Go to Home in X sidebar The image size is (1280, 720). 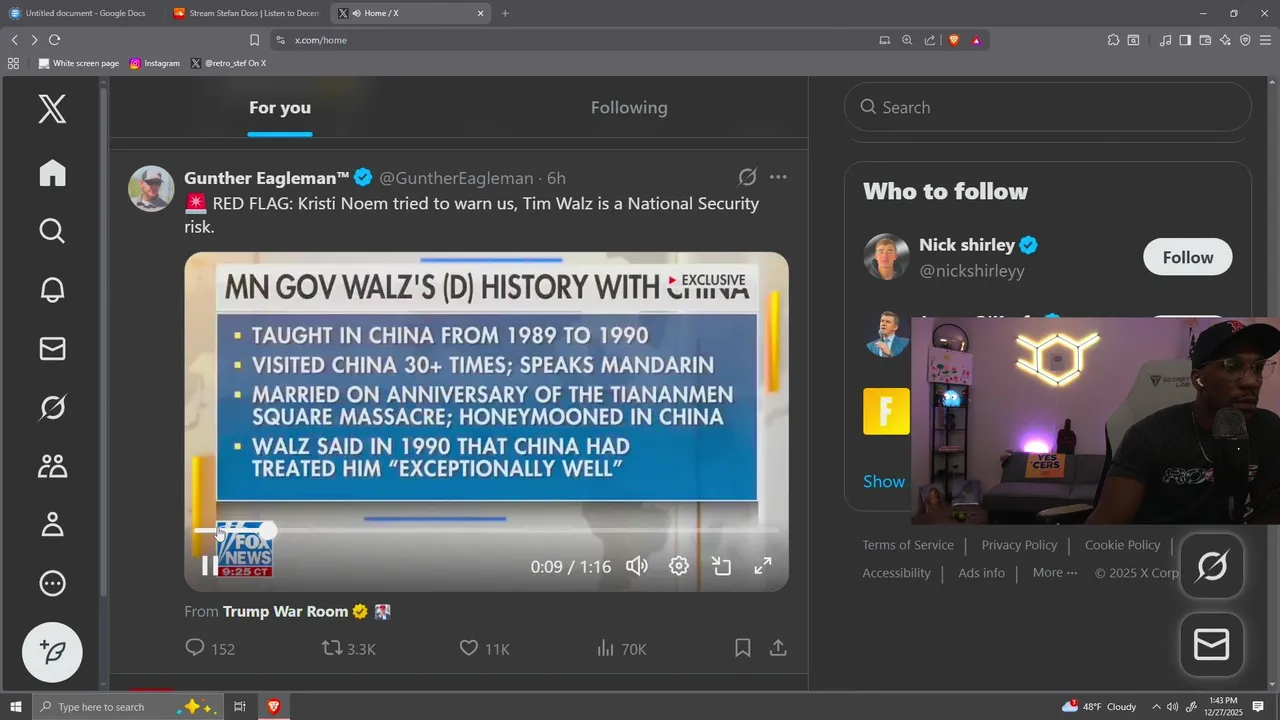pos(52,173)
